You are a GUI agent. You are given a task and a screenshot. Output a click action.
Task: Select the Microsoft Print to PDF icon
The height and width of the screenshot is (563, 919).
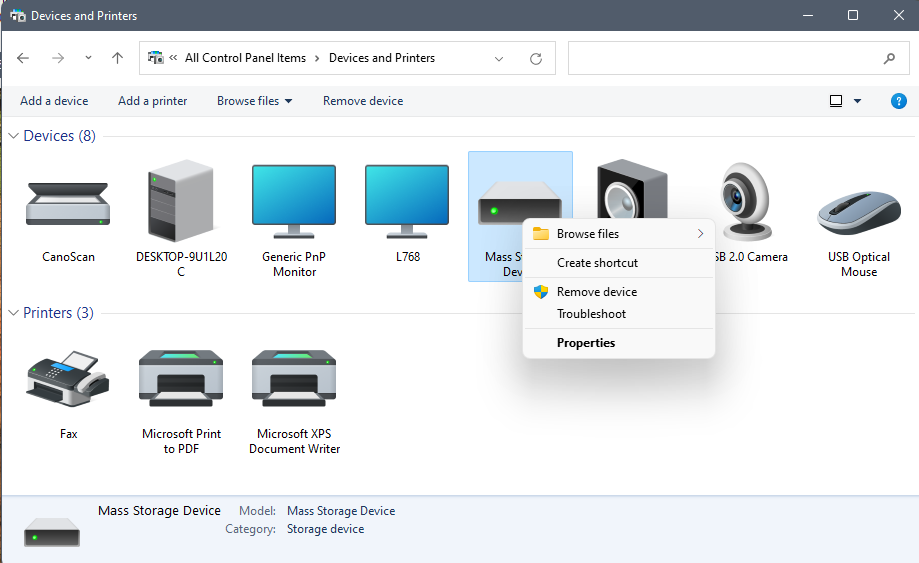point(181,378)
